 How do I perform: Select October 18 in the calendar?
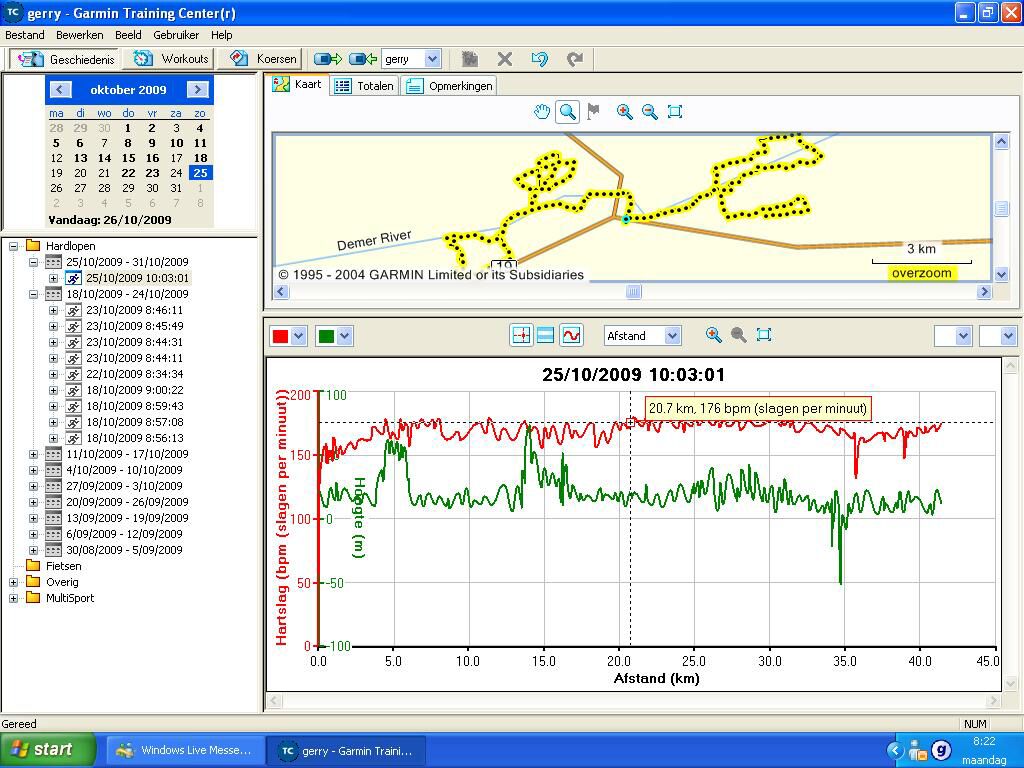(200, 158)
